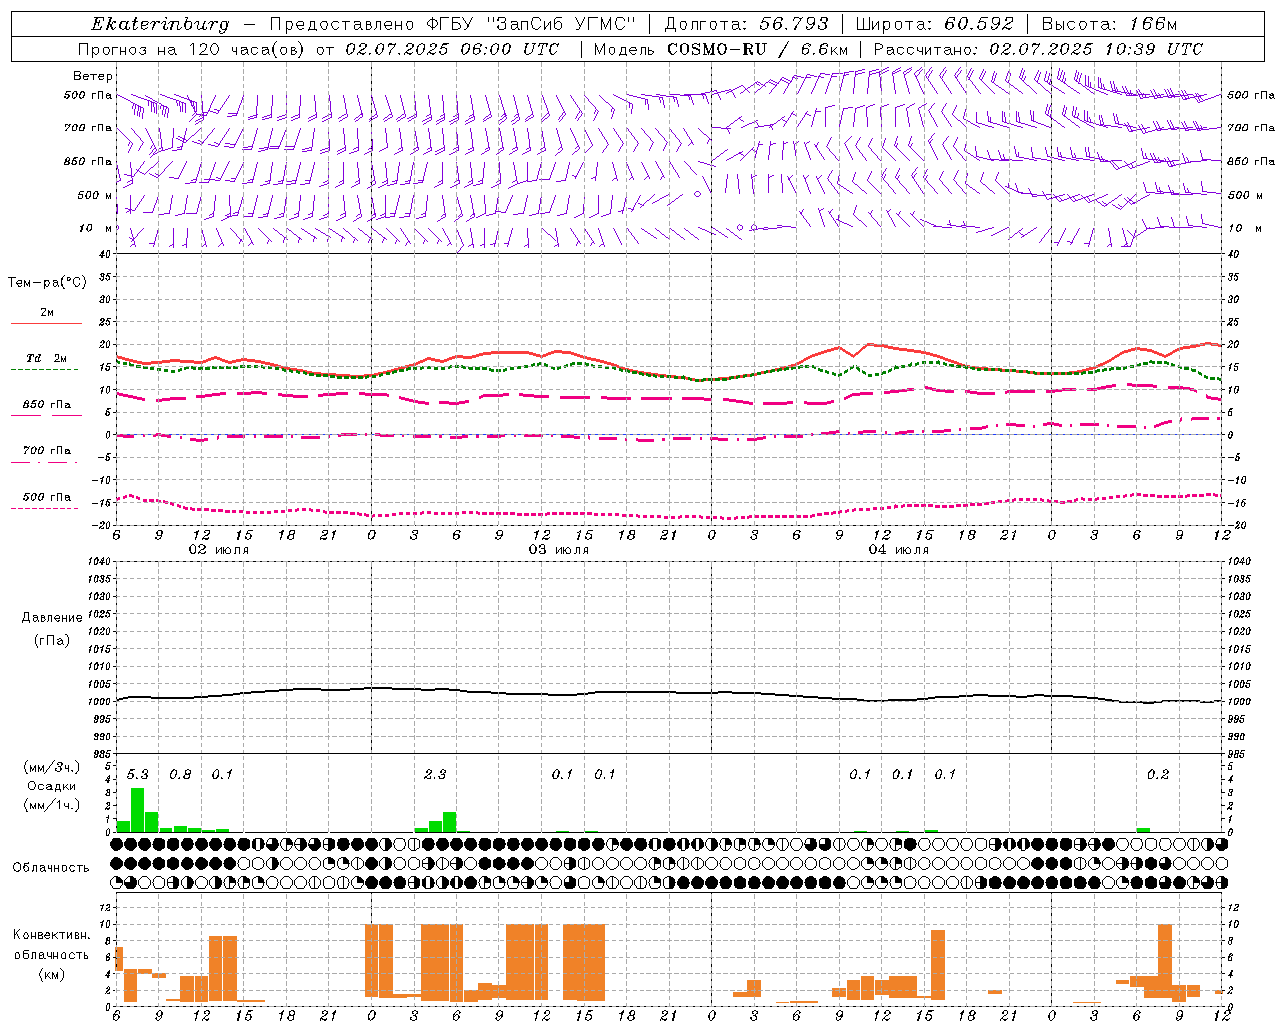The image size is (1280, 1024).
Task: Click the Ekaterinburg title text
Action: [160, 24]
